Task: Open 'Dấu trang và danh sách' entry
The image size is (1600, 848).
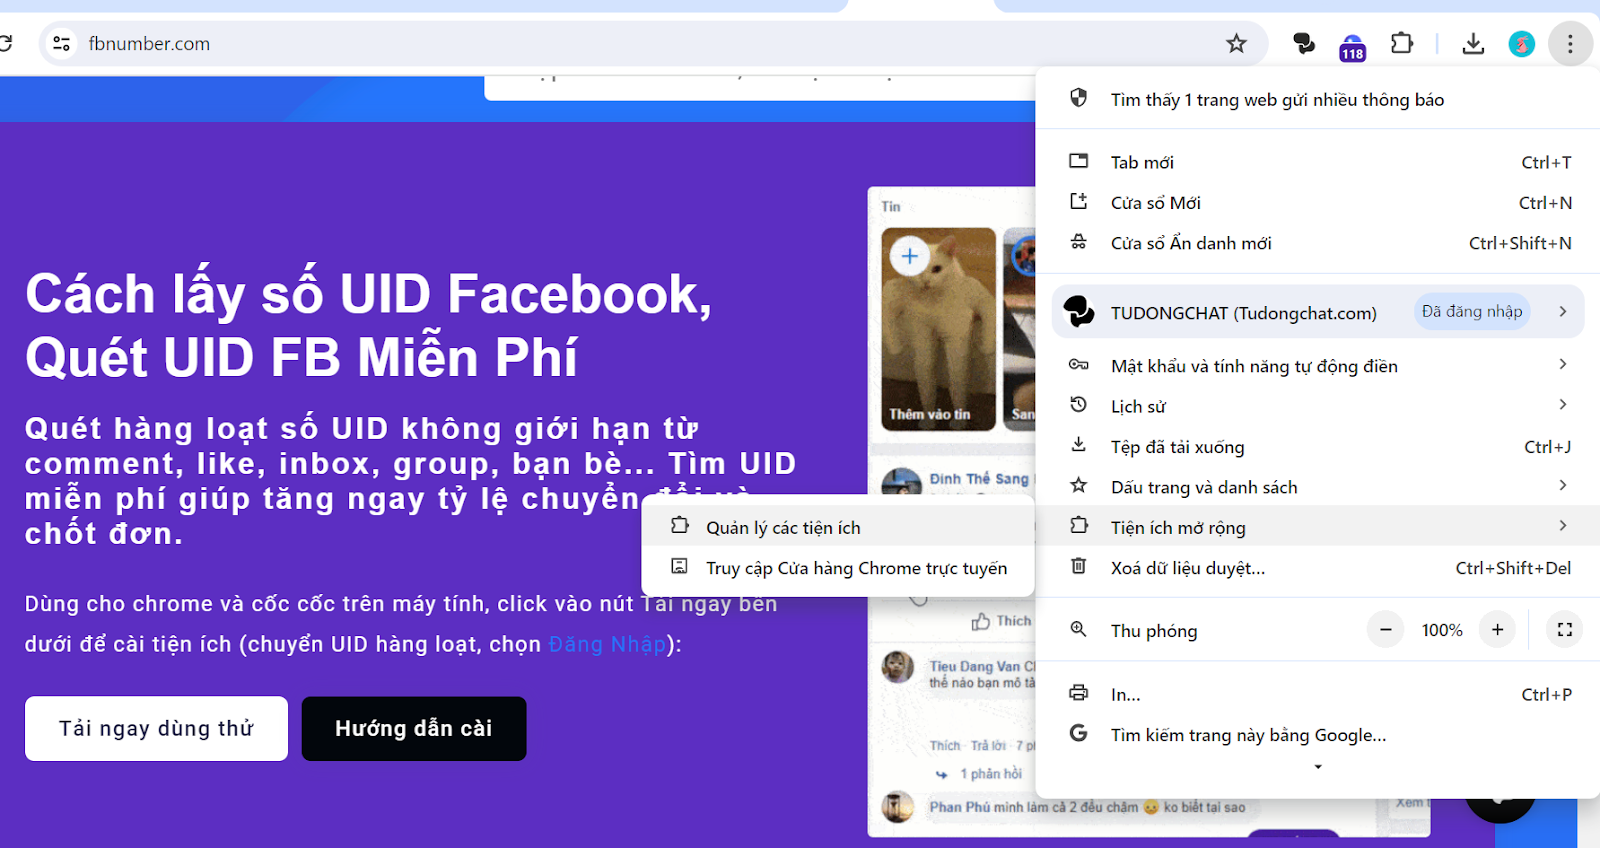Action: [x=1318, y=487]
